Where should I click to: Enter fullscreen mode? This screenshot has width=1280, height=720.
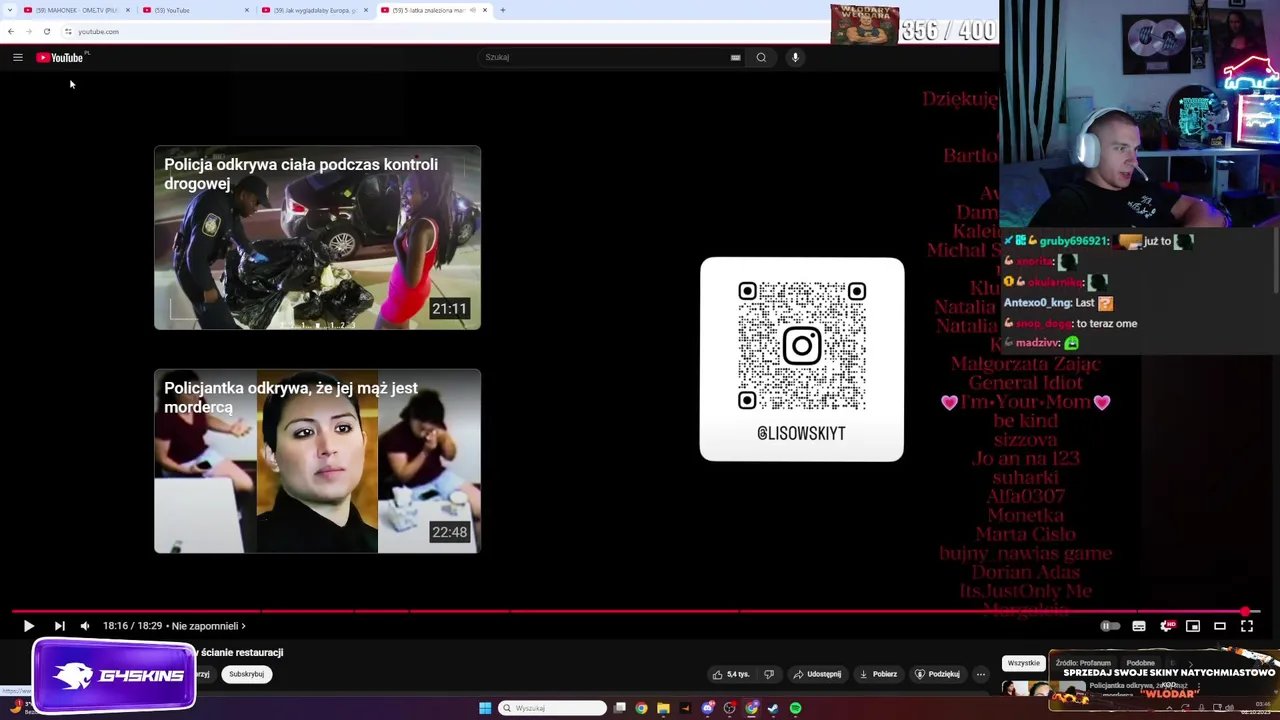(x=1247, y=626)
